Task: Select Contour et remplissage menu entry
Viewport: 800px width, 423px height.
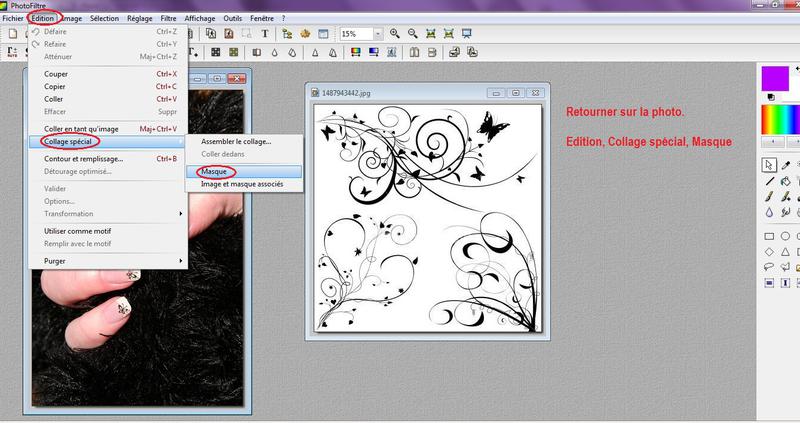Action: coord(83,158)
